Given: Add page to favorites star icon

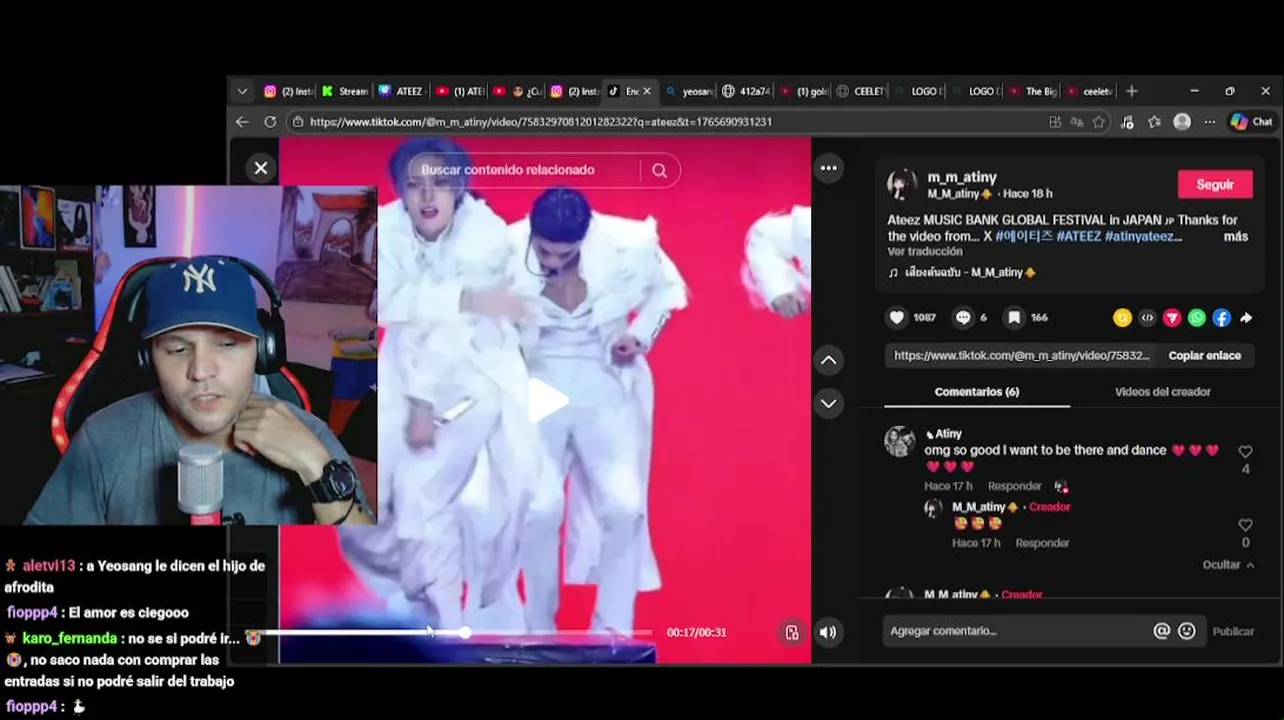Looking at the screenshot, I should click(1099, 122).
